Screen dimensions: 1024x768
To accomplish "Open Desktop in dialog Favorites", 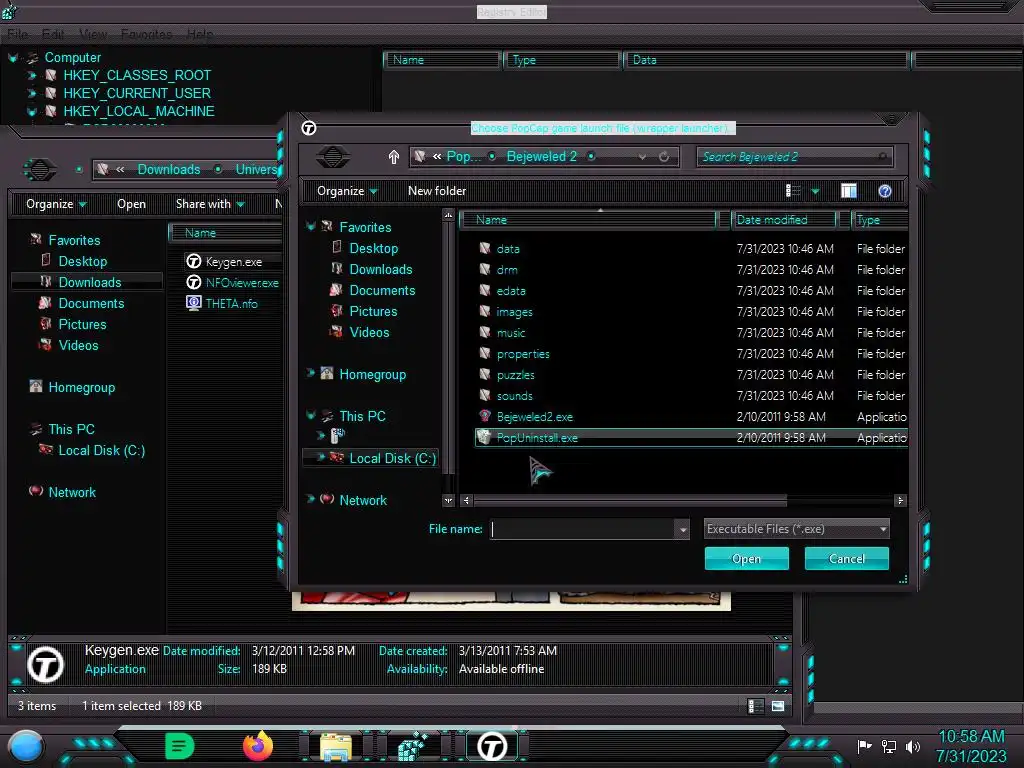I will 374,249.
